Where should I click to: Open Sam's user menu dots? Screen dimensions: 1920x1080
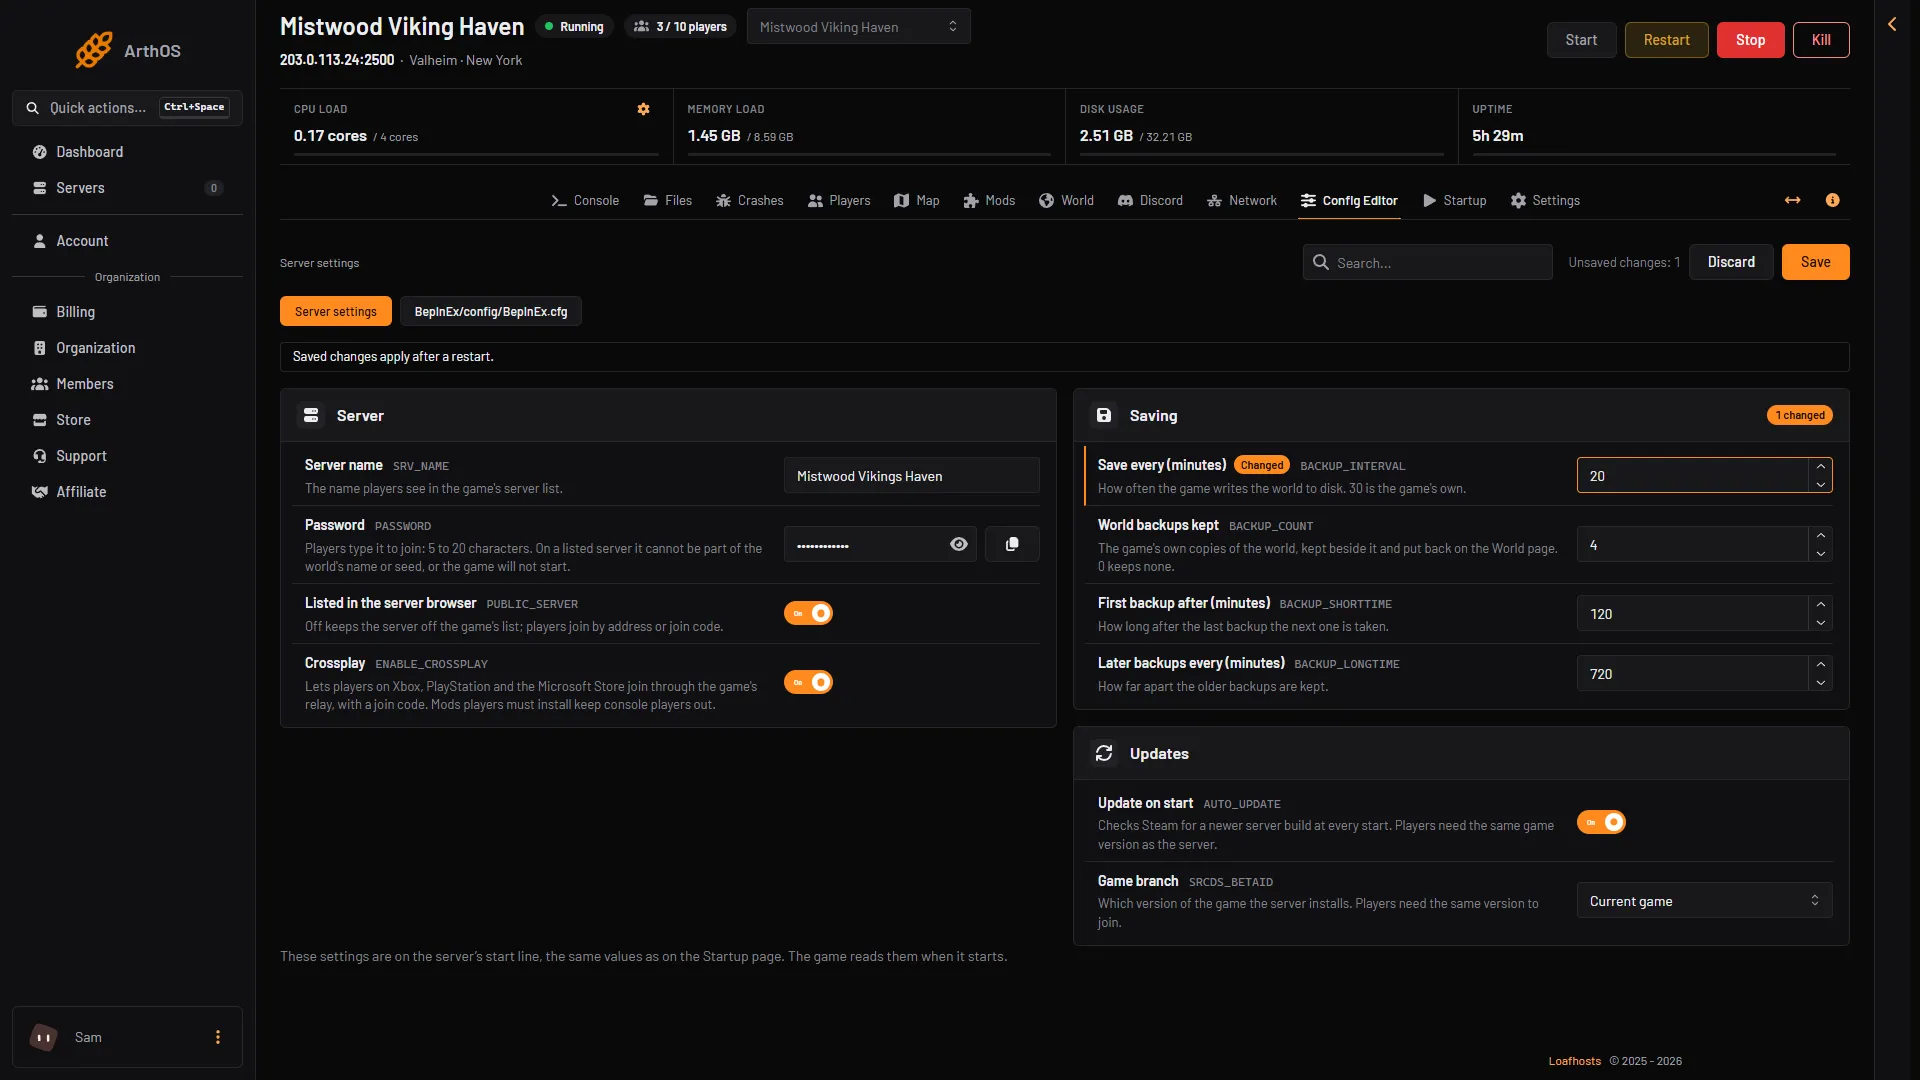coord(218,1037)
